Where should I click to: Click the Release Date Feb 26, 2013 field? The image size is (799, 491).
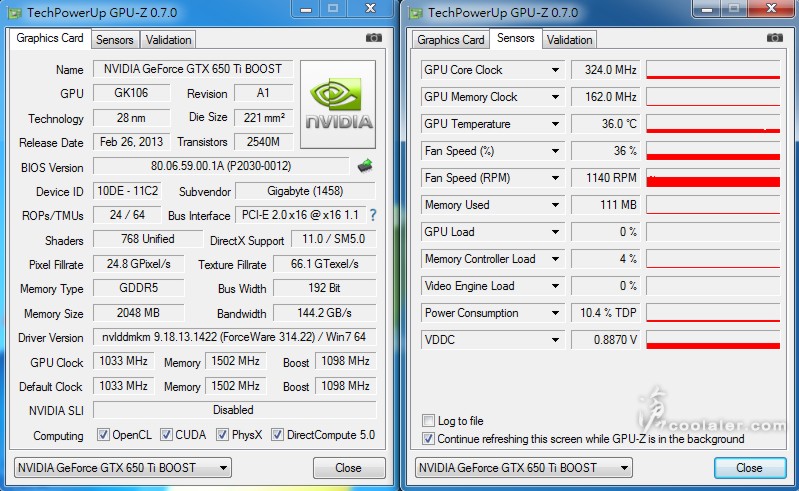tap(131, 142)
